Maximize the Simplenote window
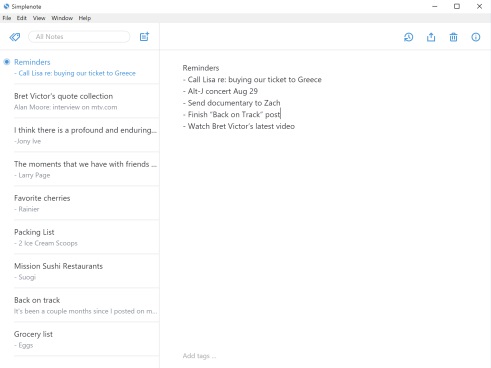This screenshot has height=368, width=491. [x=457, y=6]
